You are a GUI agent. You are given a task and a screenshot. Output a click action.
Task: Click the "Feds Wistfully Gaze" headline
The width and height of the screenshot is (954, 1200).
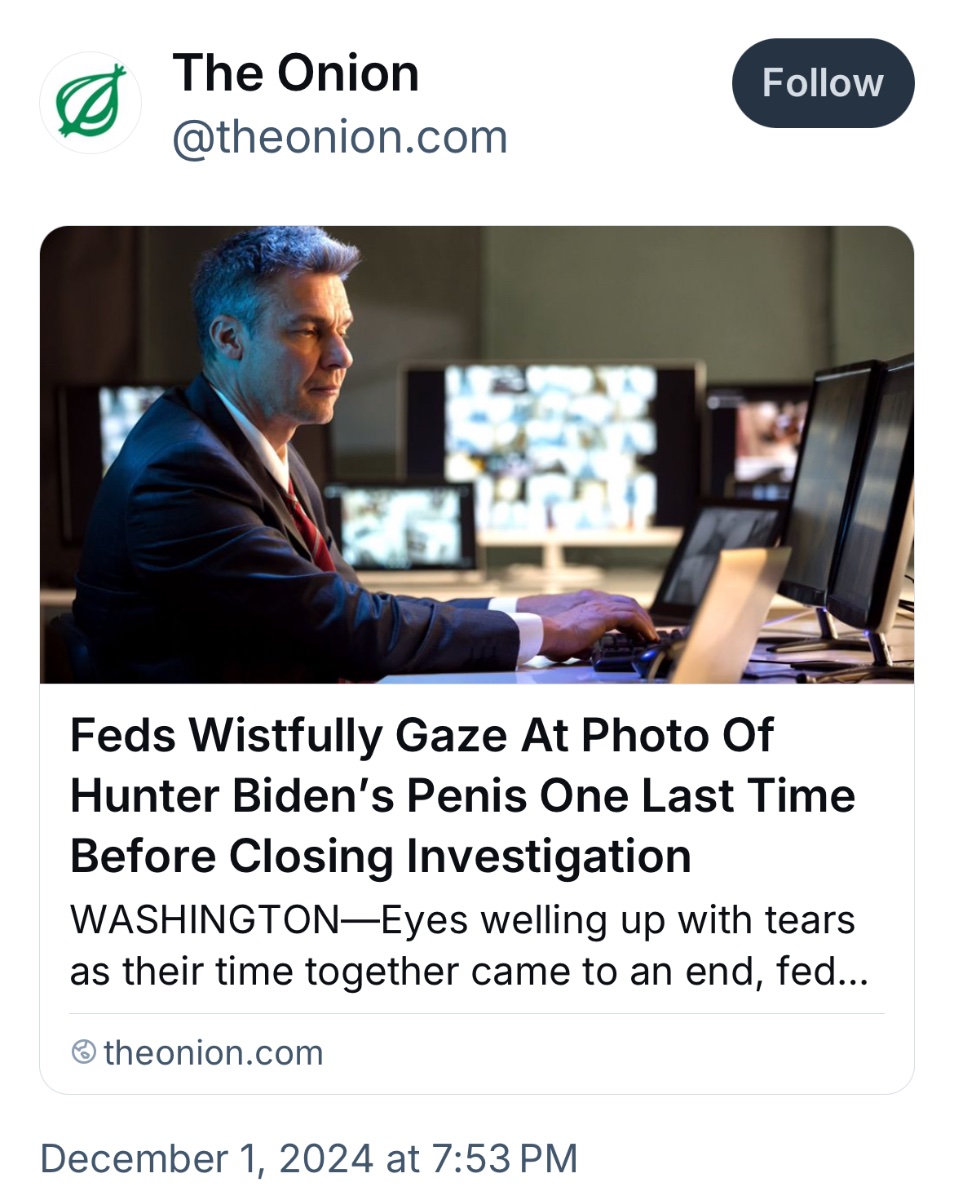[421, 736]
